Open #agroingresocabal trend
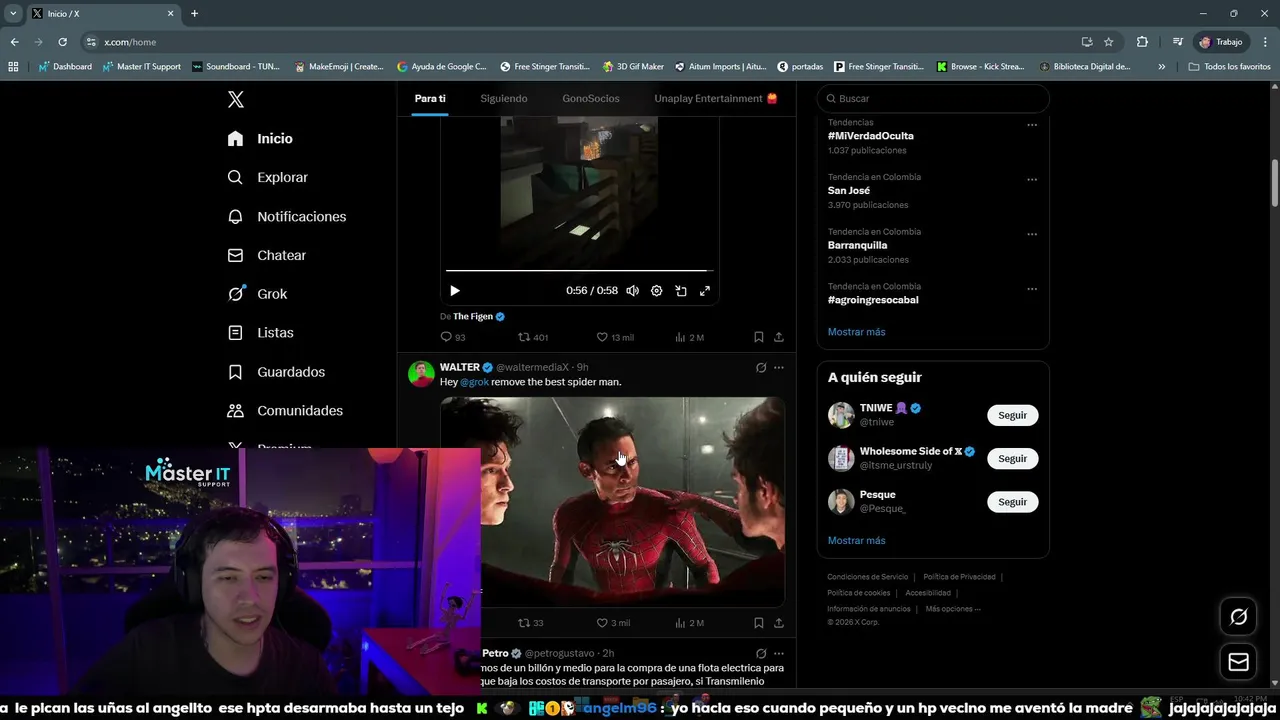The width and height of the screenshot is (1280, 720). (x=873, y=300)
